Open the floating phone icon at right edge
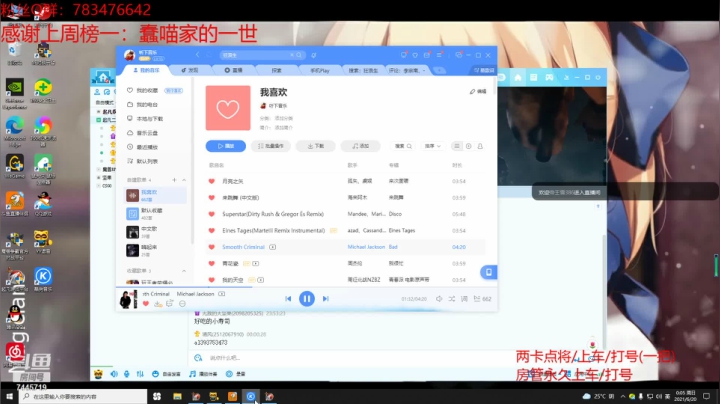 coord(489,272)
